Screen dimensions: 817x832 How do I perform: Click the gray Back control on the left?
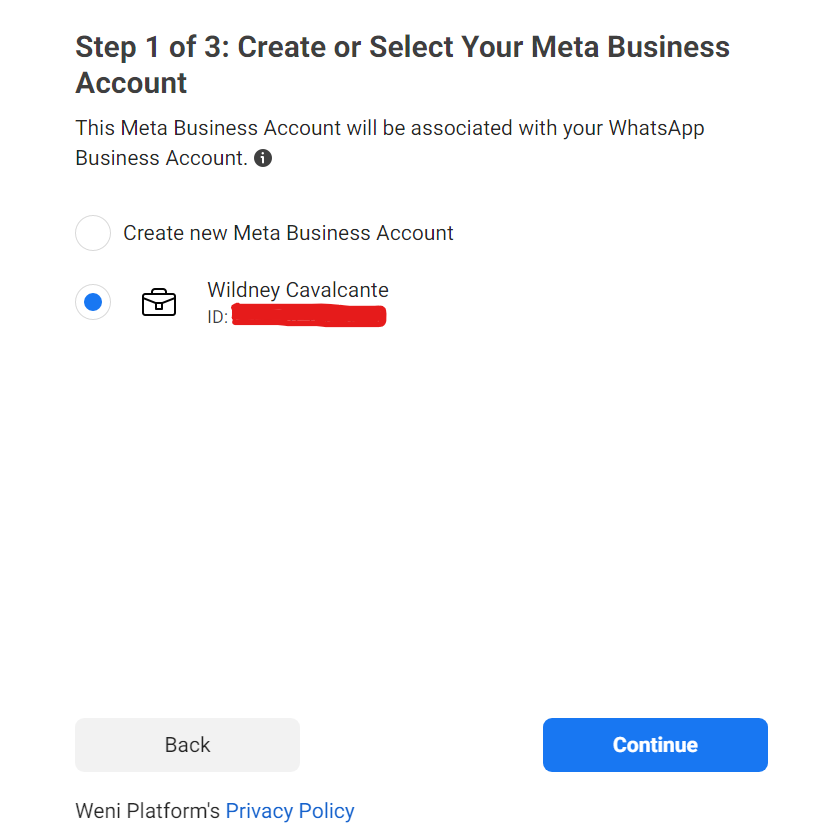[187, 744]
